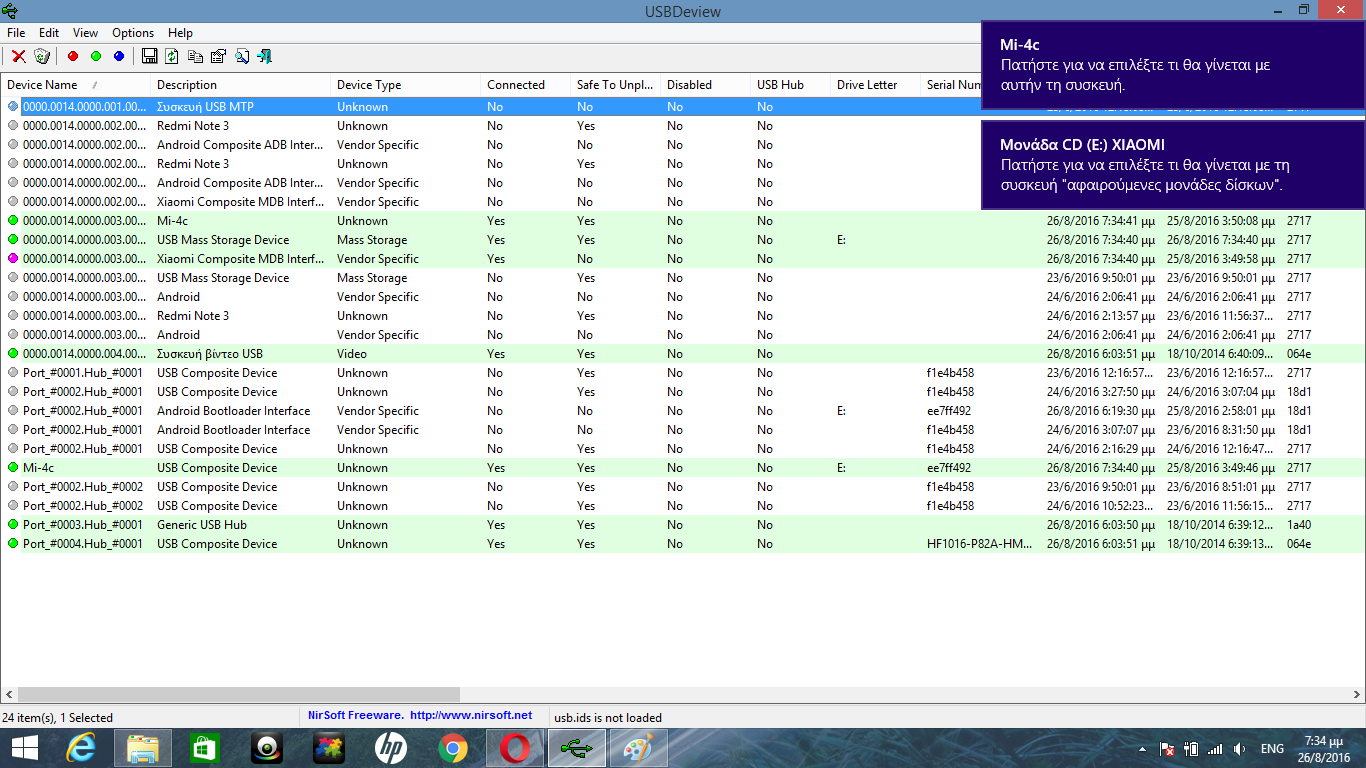Sort by the Connected column header
This screenshot has height=768, width=1366.
(515, 85)
